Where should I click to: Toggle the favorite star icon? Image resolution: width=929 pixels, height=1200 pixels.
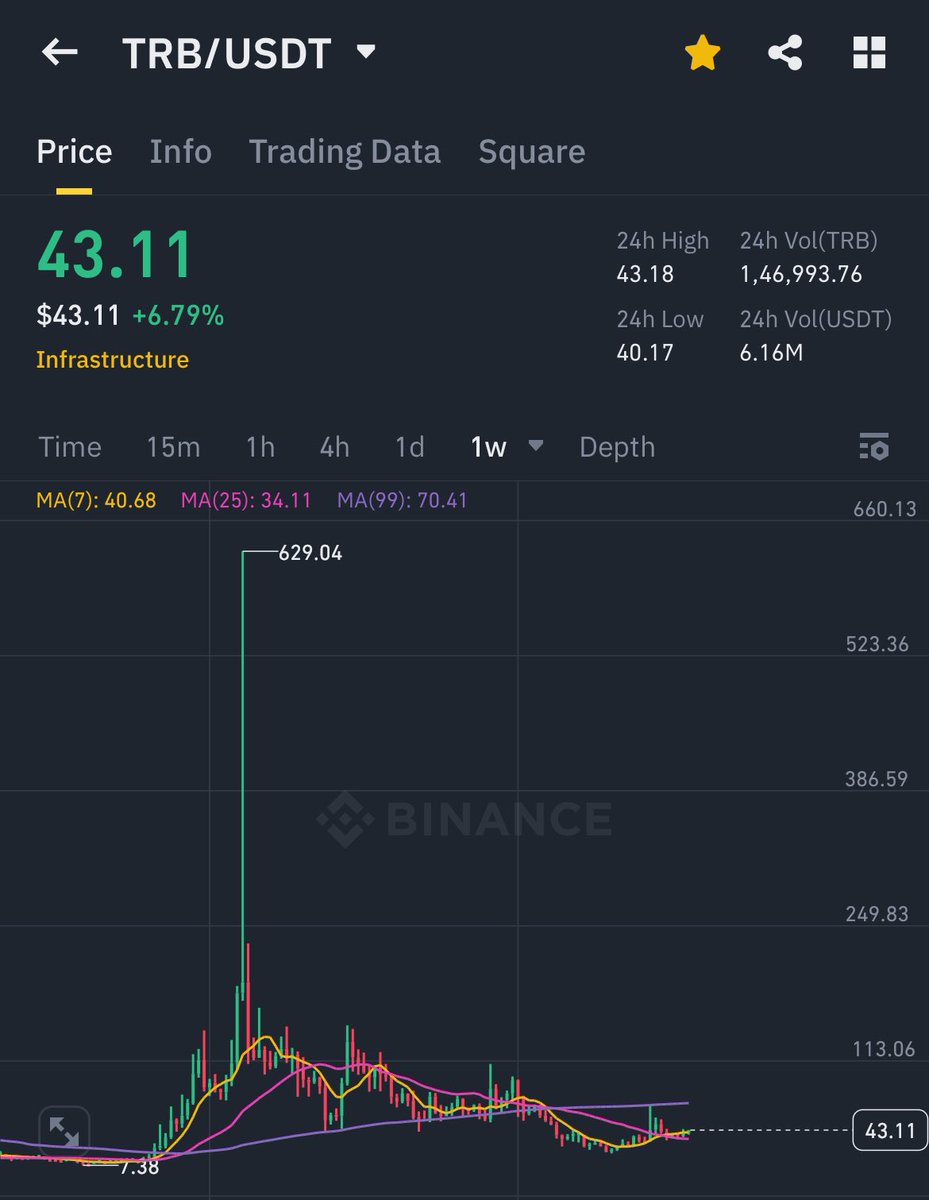click(703, 53)
